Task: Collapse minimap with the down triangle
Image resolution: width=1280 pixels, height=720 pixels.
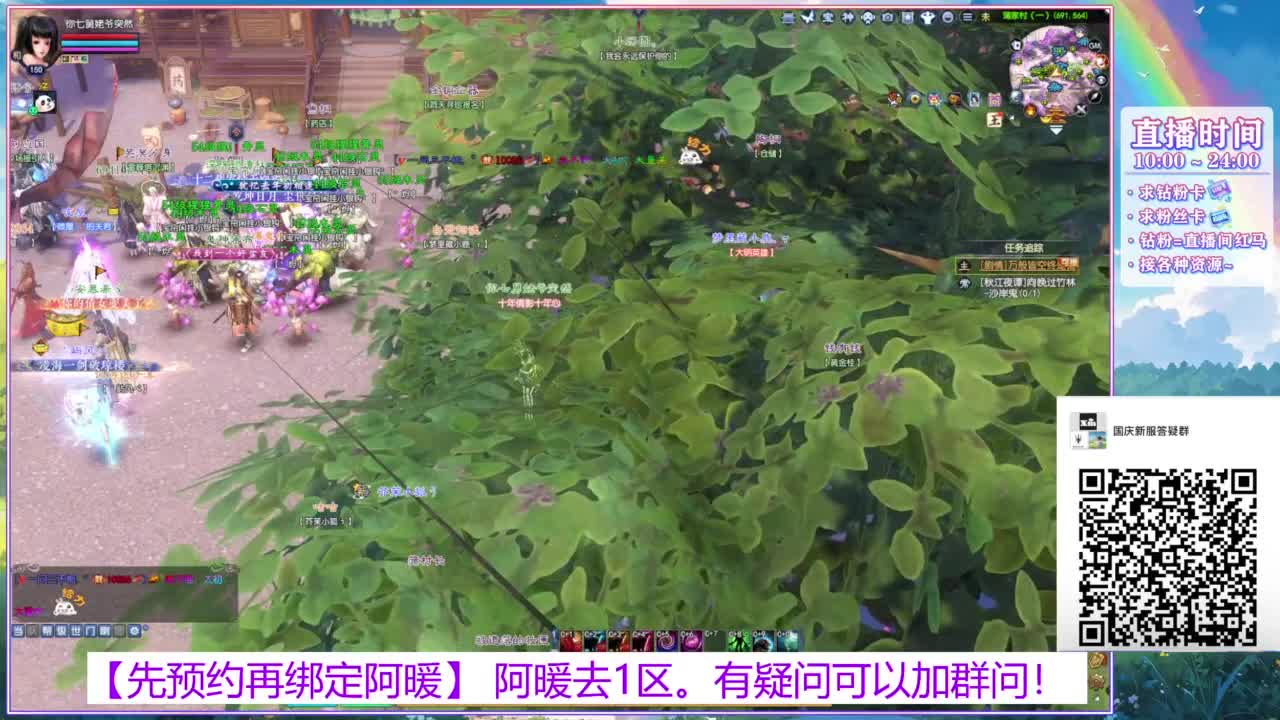Action: [x=1056, y=130]
